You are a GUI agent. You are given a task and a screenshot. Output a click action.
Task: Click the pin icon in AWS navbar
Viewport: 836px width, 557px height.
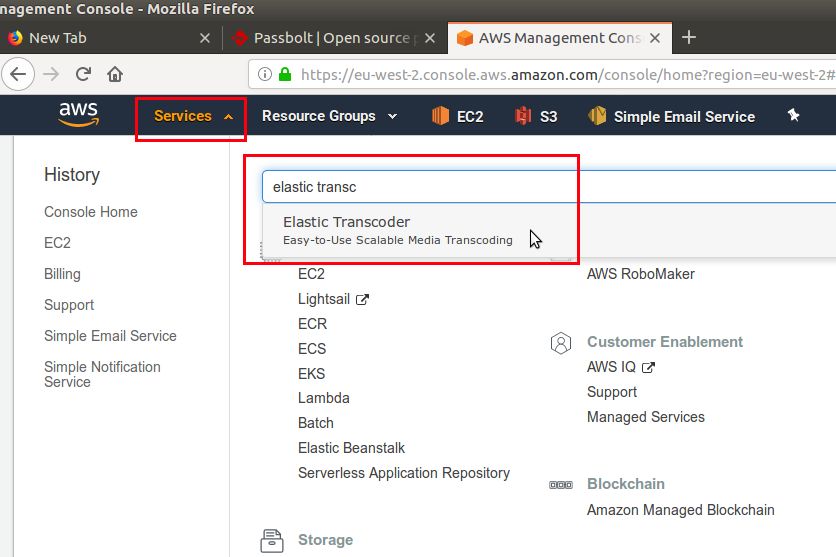click(x=793, y=115)
